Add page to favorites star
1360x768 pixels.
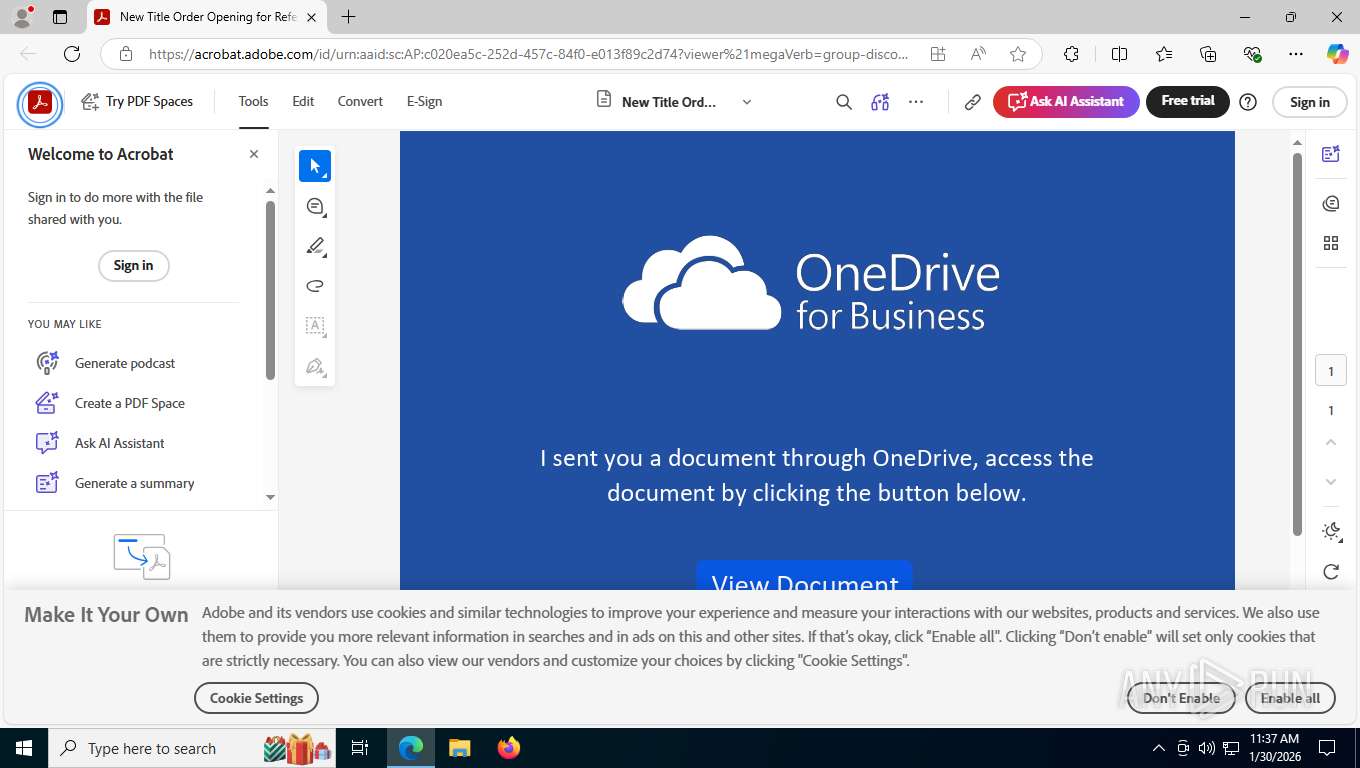tap(1018, 54)
